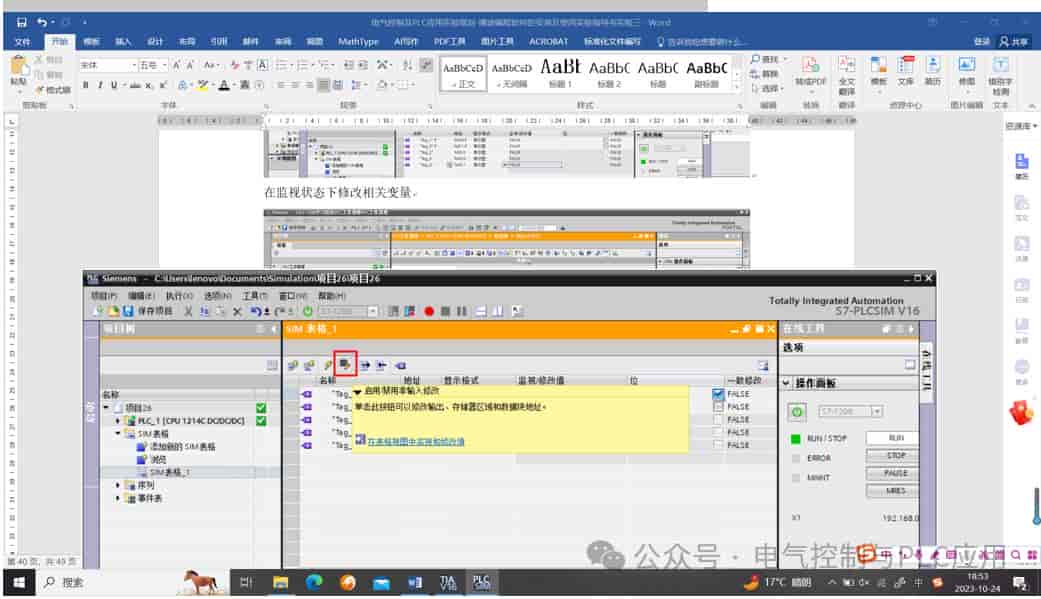This screenshot has height=599, width=1041.
Task: Open the font color swatch in Word
Action: (x=224, y=85)
